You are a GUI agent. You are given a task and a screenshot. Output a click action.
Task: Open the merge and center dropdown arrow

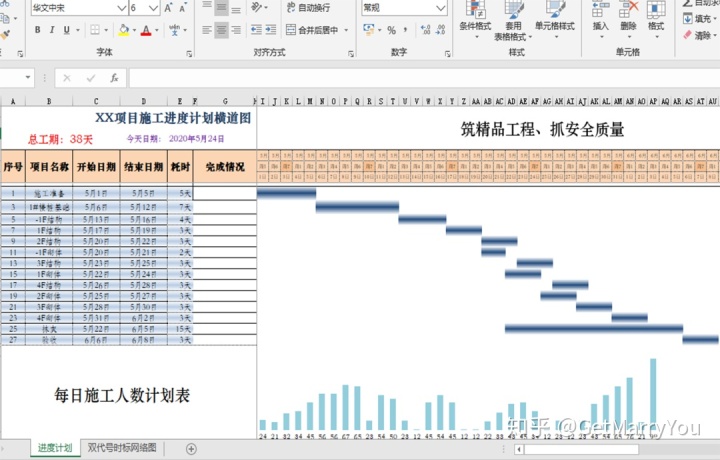coord(346,30)
